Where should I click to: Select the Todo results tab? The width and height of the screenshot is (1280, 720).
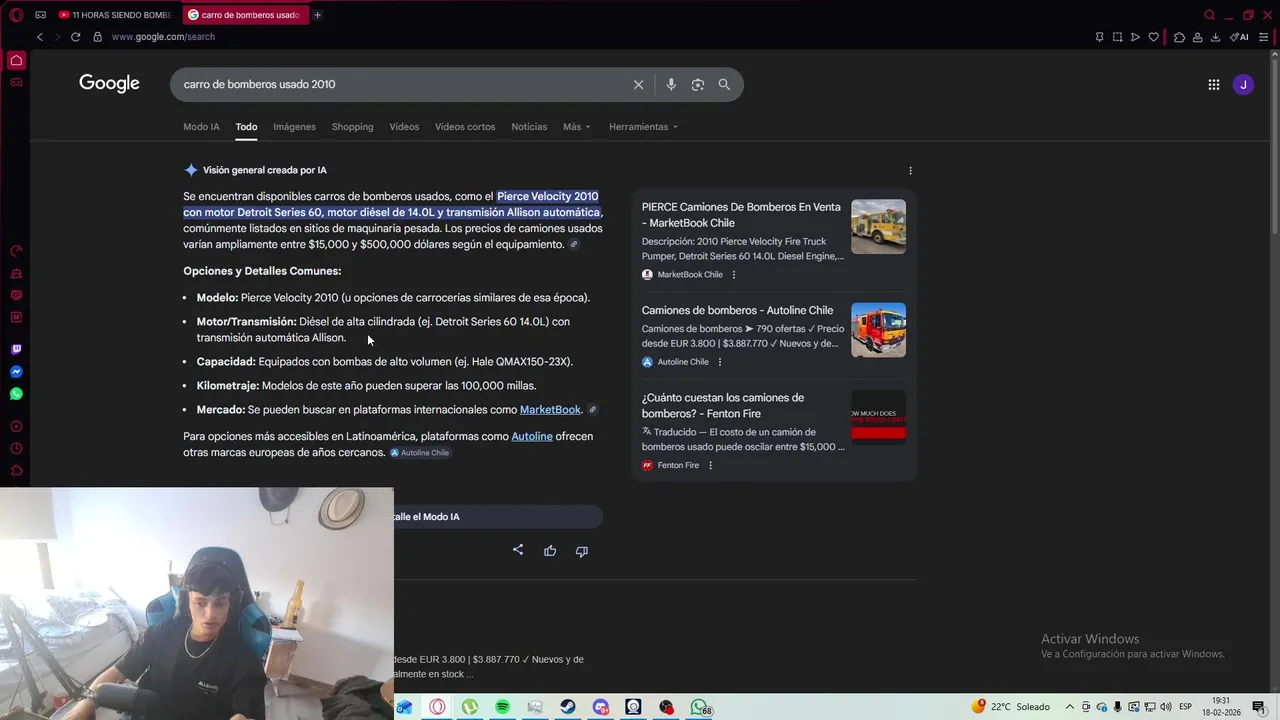(x=246, y=127)
